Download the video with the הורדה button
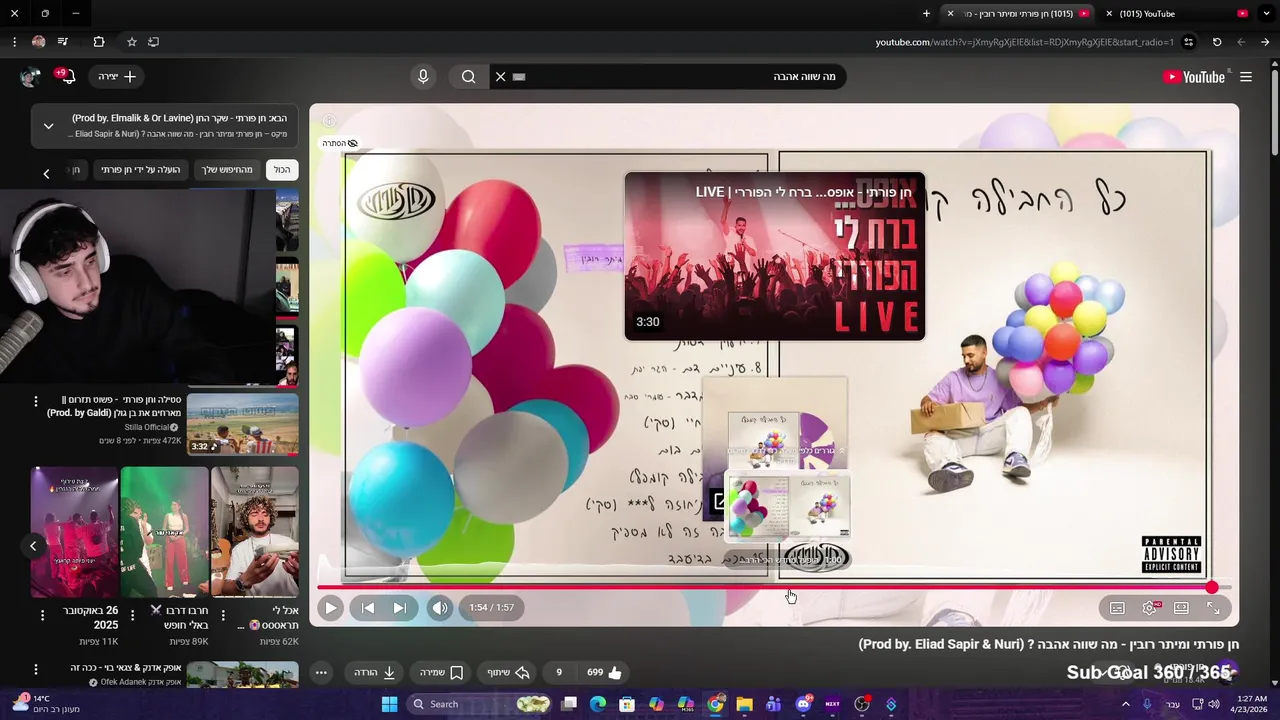This screenshot has height=720, width=1280. [375, 673]
